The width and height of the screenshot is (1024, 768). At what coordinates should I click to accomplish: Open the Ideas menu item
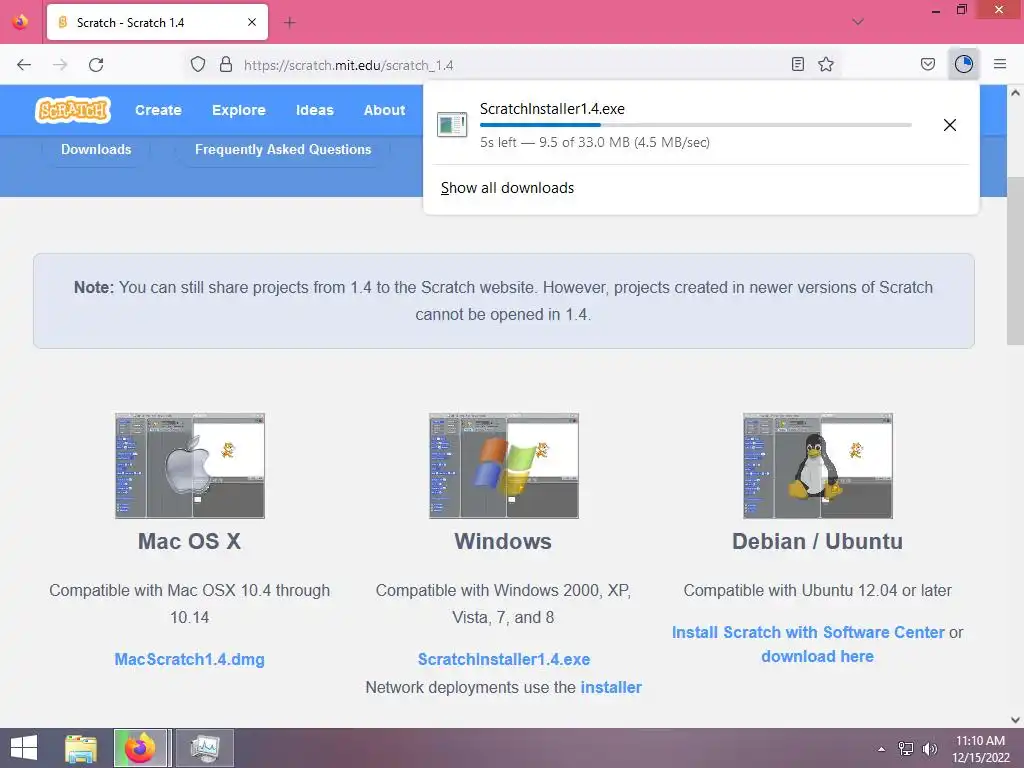[x=315, y=110]
